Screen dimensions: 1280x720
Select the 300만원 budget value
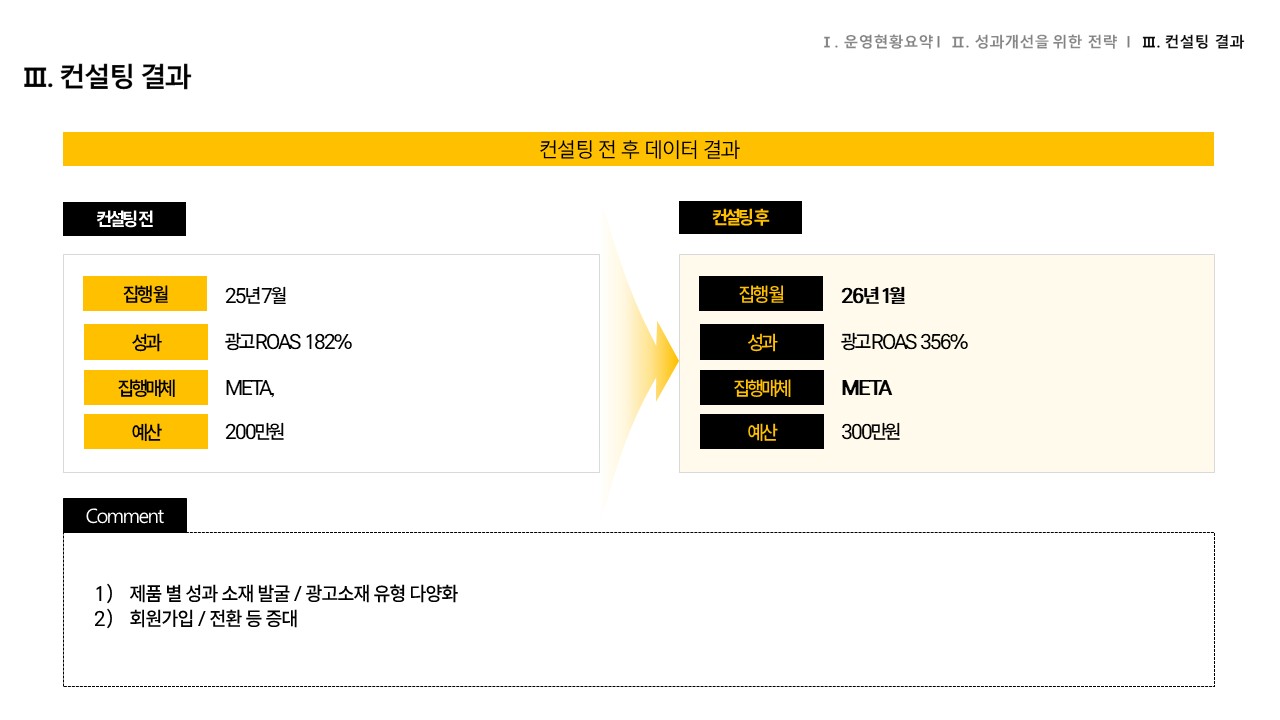pyautogui.click(x=871, y=432)
